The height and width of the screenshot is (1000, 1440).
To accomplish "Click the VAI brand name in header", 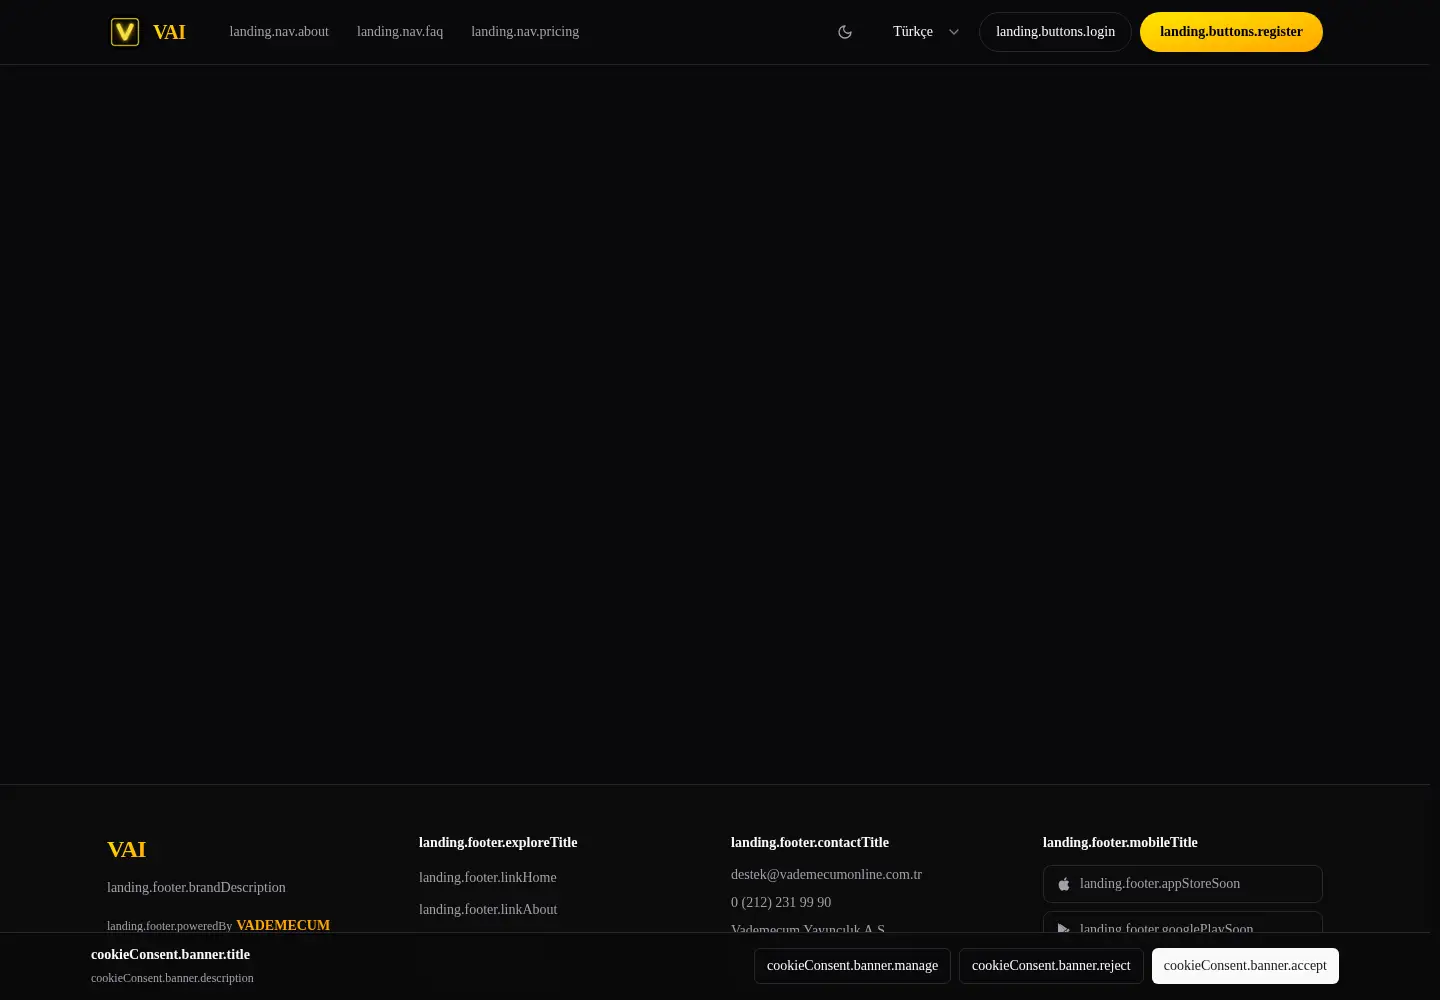I will point(169,32).
